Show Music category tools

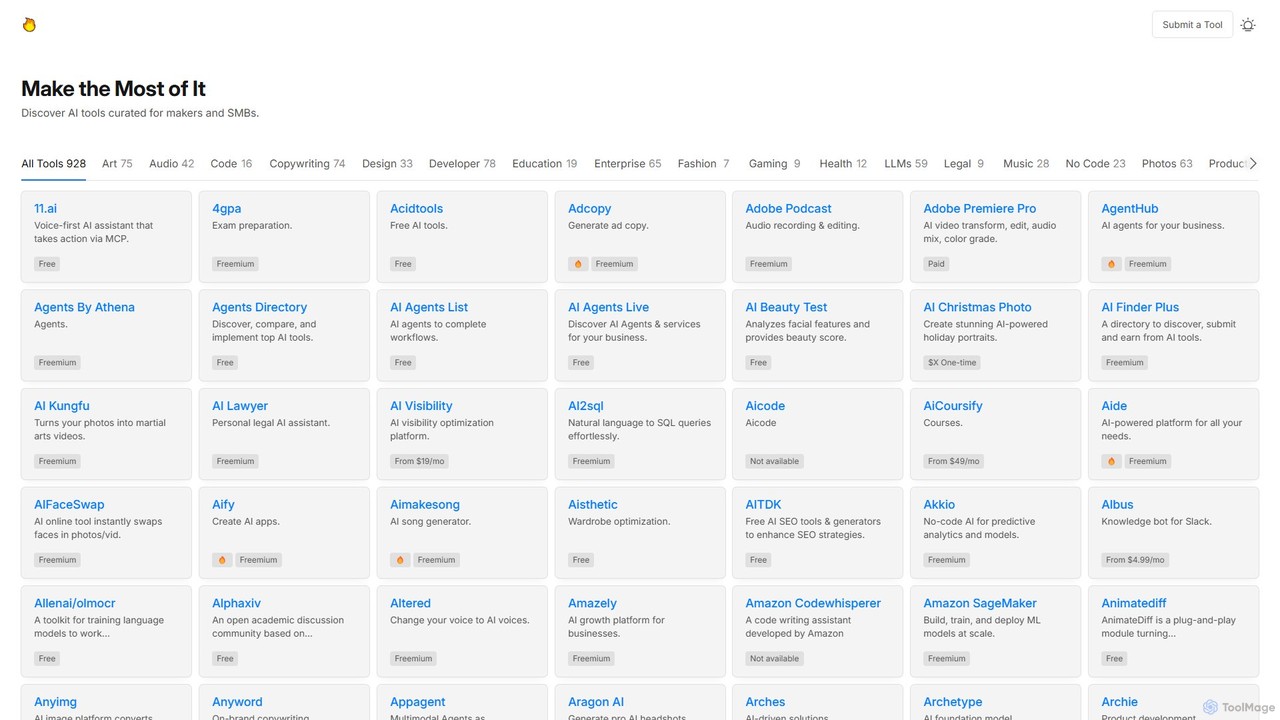(x=1026, y=164)
